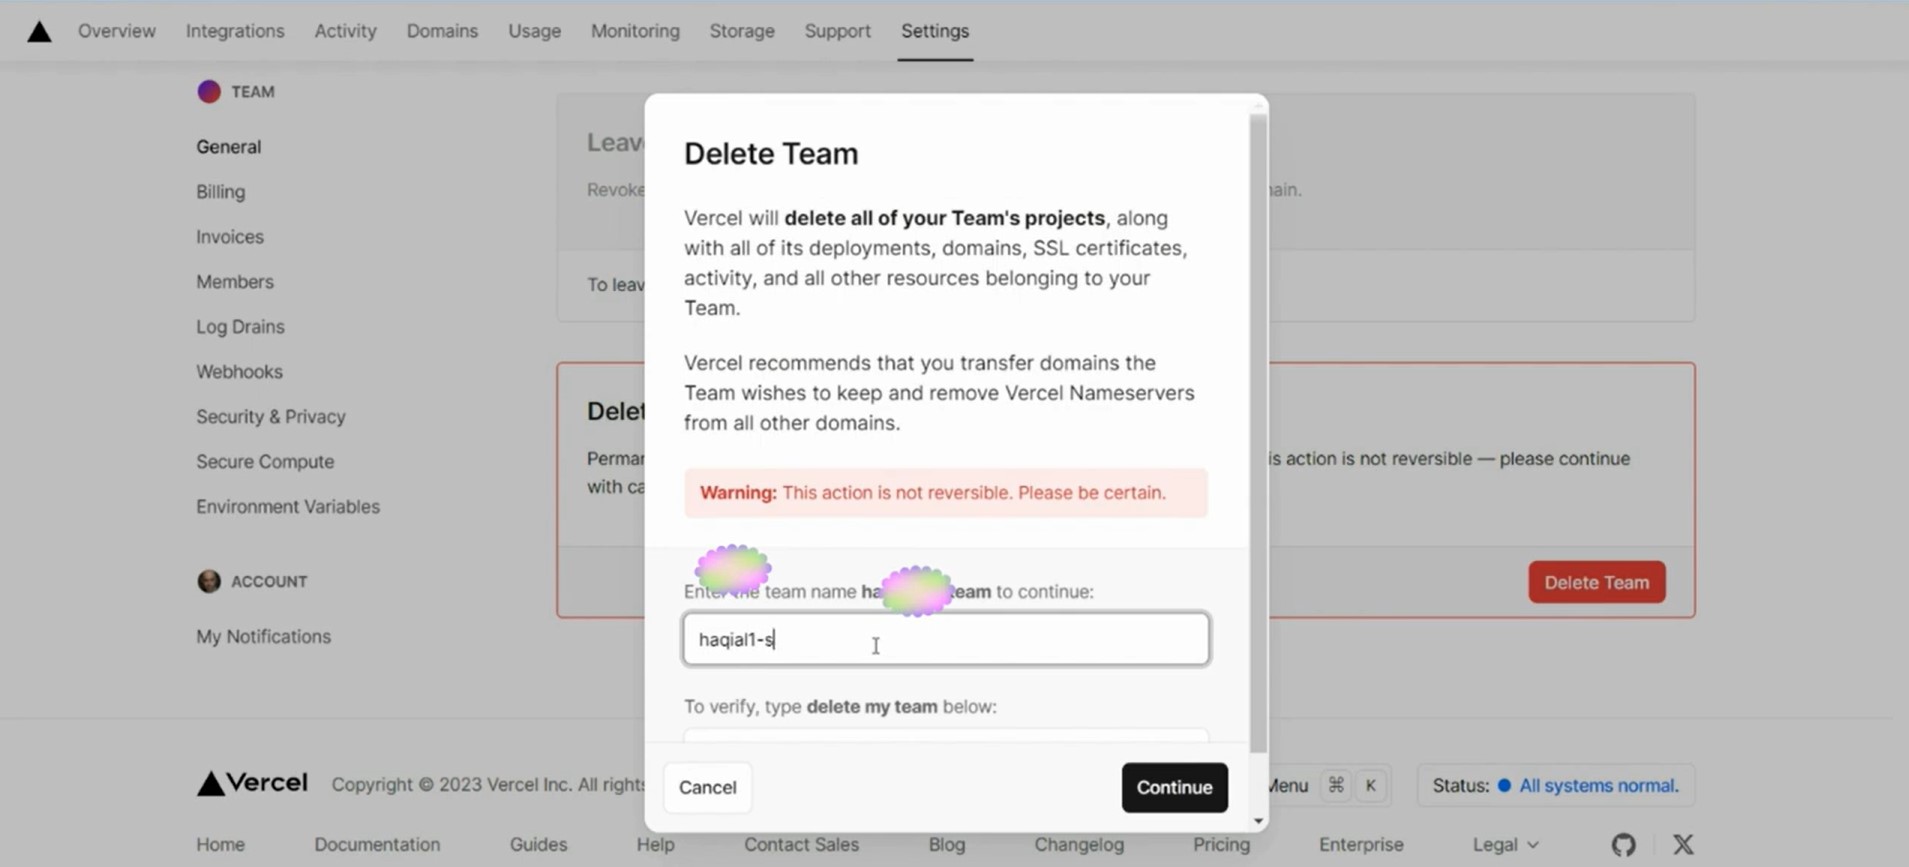Open the All systems normal status link
This screenshot has width=1909, height=867.
point(1599,786)
